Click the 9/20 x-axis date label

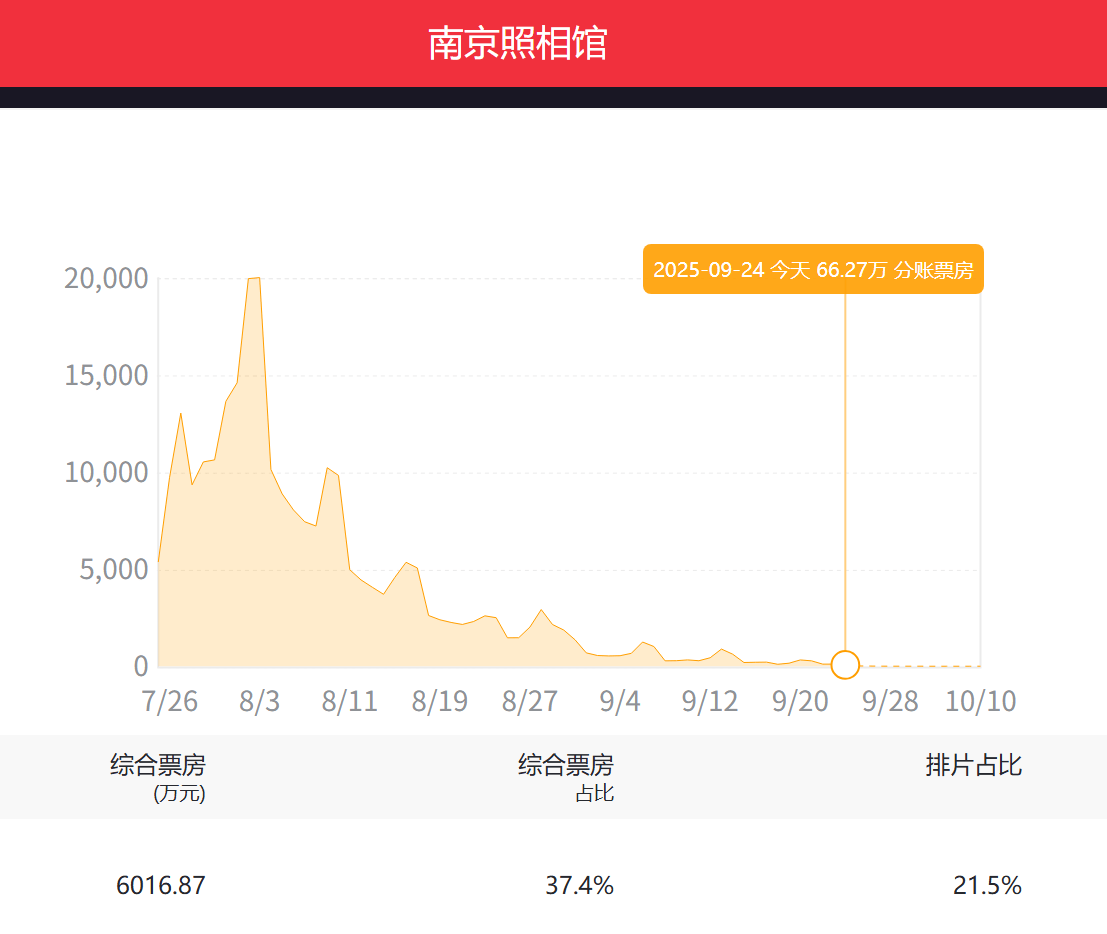click(799, 701)
